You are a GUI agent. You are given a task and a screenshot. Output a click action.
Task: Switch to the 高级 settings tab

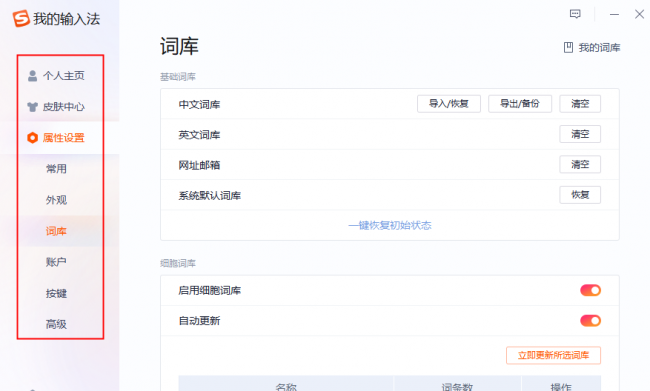(x=56, y=324)
